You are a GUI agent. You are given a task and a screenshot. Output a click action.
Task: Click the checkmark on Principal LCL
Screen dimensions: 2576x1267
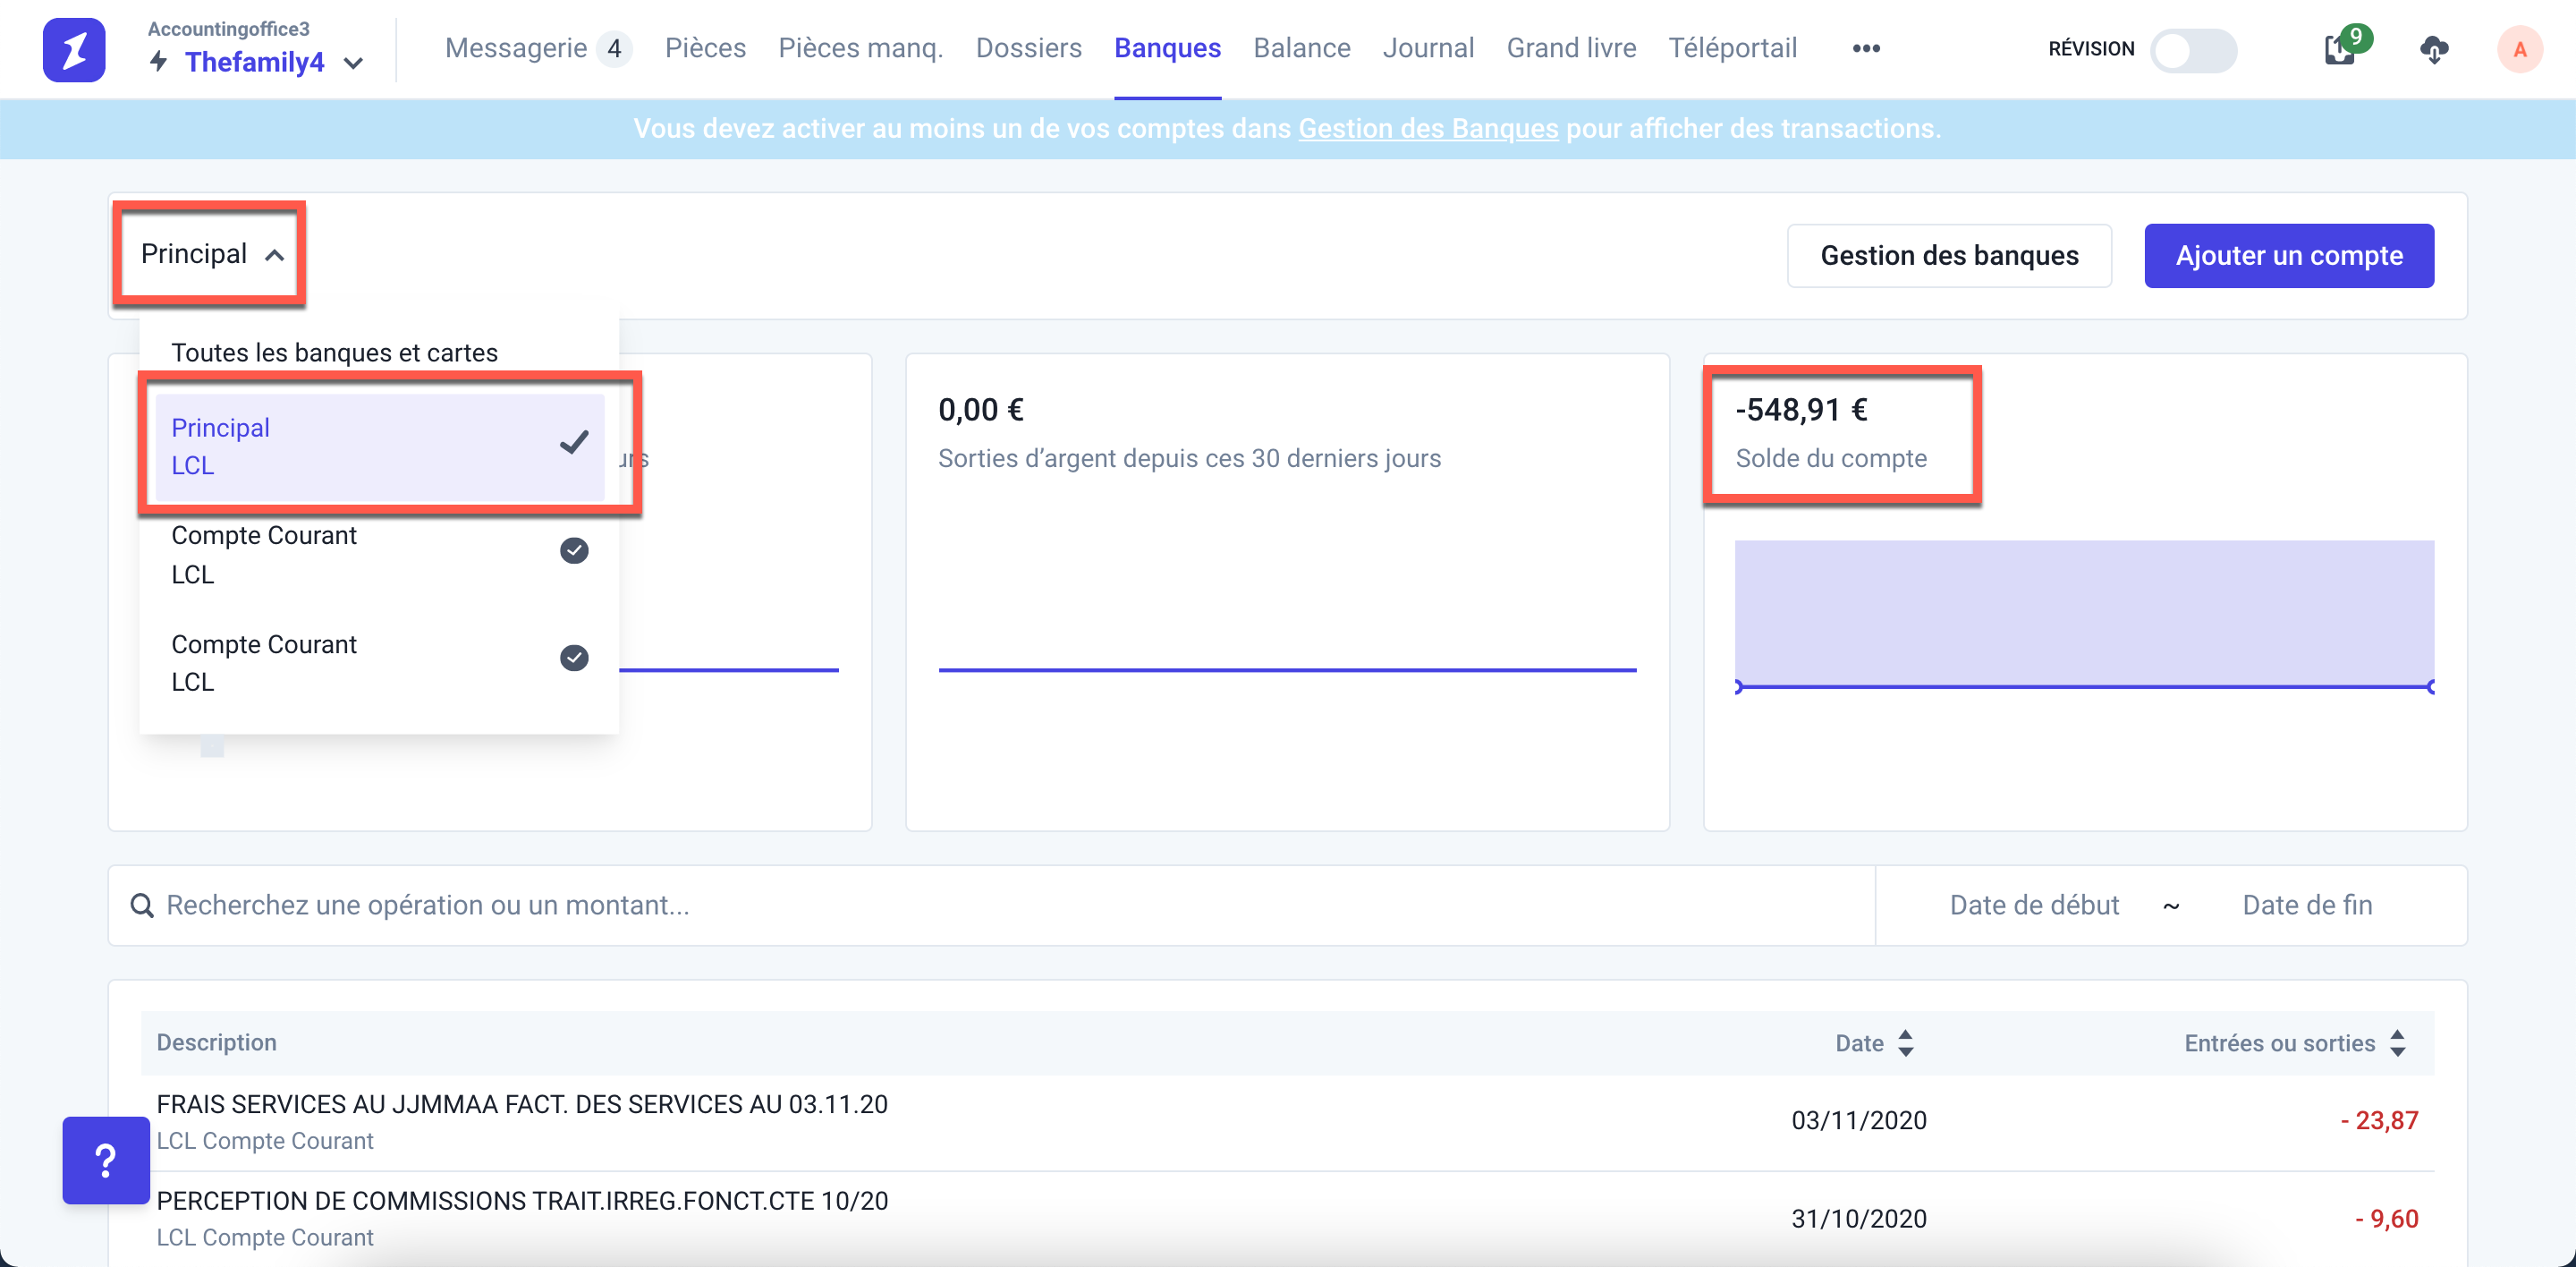[x=573, y=442]
